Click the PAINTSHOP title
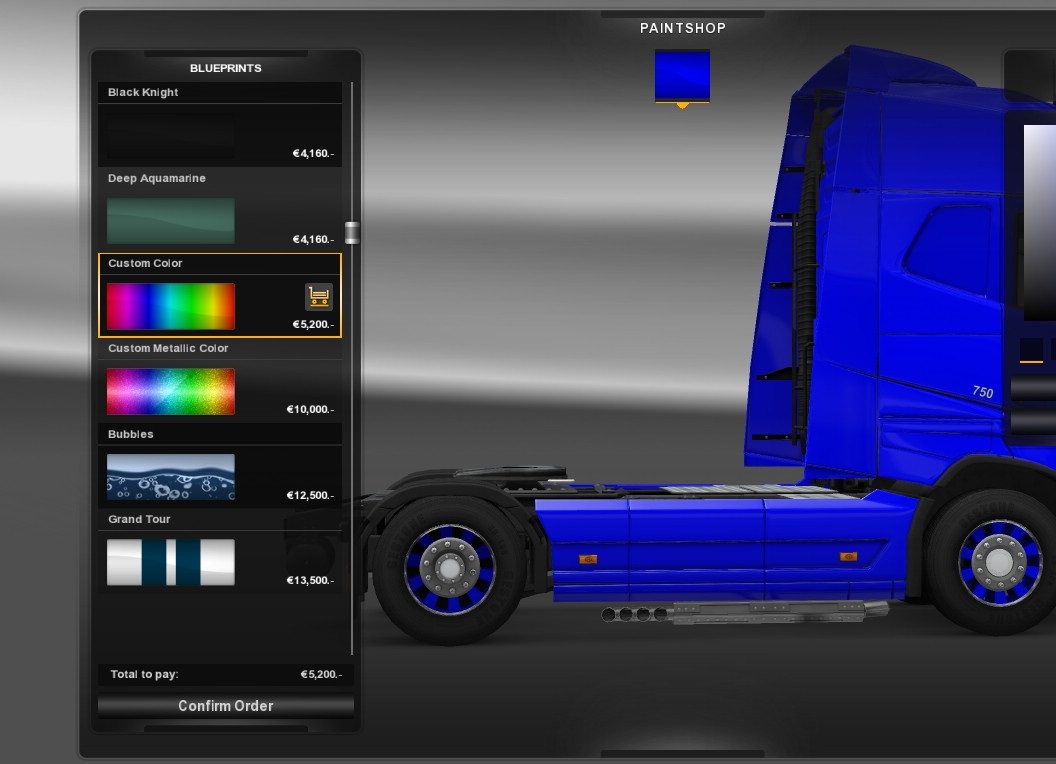The width and height of the screenshot is (1056, 764). (x=683, y=28)
